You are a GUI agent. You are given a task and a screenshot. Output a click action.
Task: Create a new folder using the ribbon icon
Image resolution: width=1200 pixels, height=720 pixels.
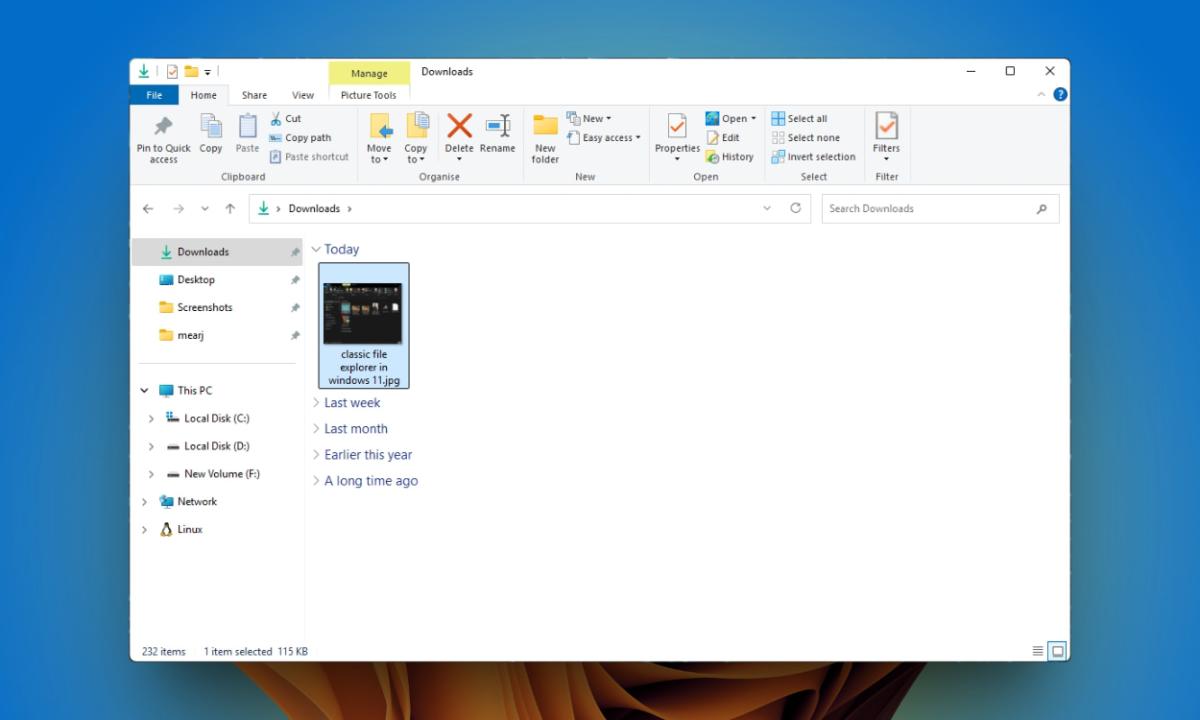click(x=544, y=138)
